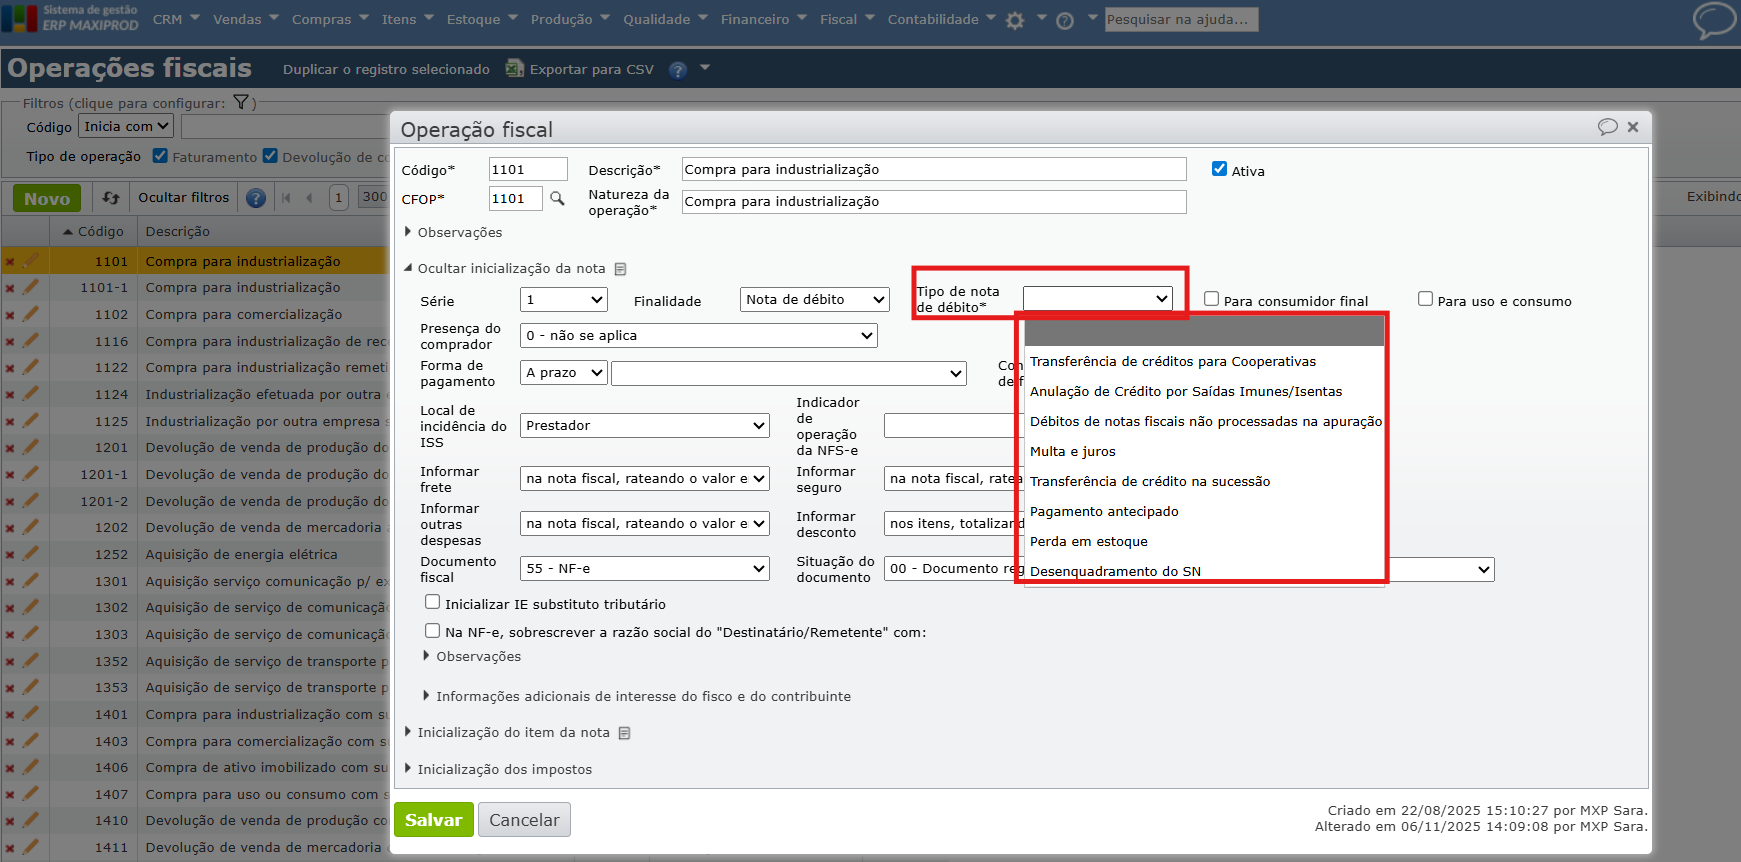This screenshot has width=1741, height=862.
Task: Click the edit pencil for row 1116
Action: [x=31, y=340]
